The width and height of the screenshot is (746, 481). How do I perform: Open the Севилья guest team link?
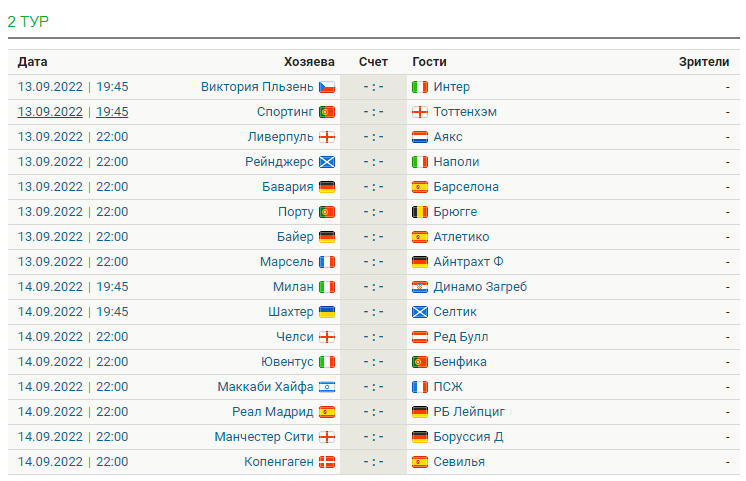tap(459, 462)
